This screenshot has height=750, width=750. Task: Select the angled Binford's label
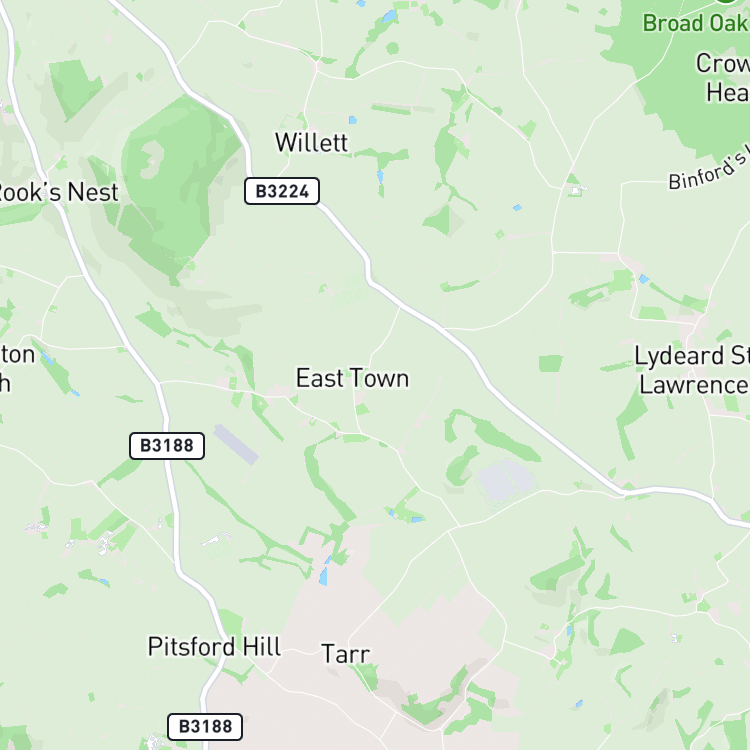709,168
